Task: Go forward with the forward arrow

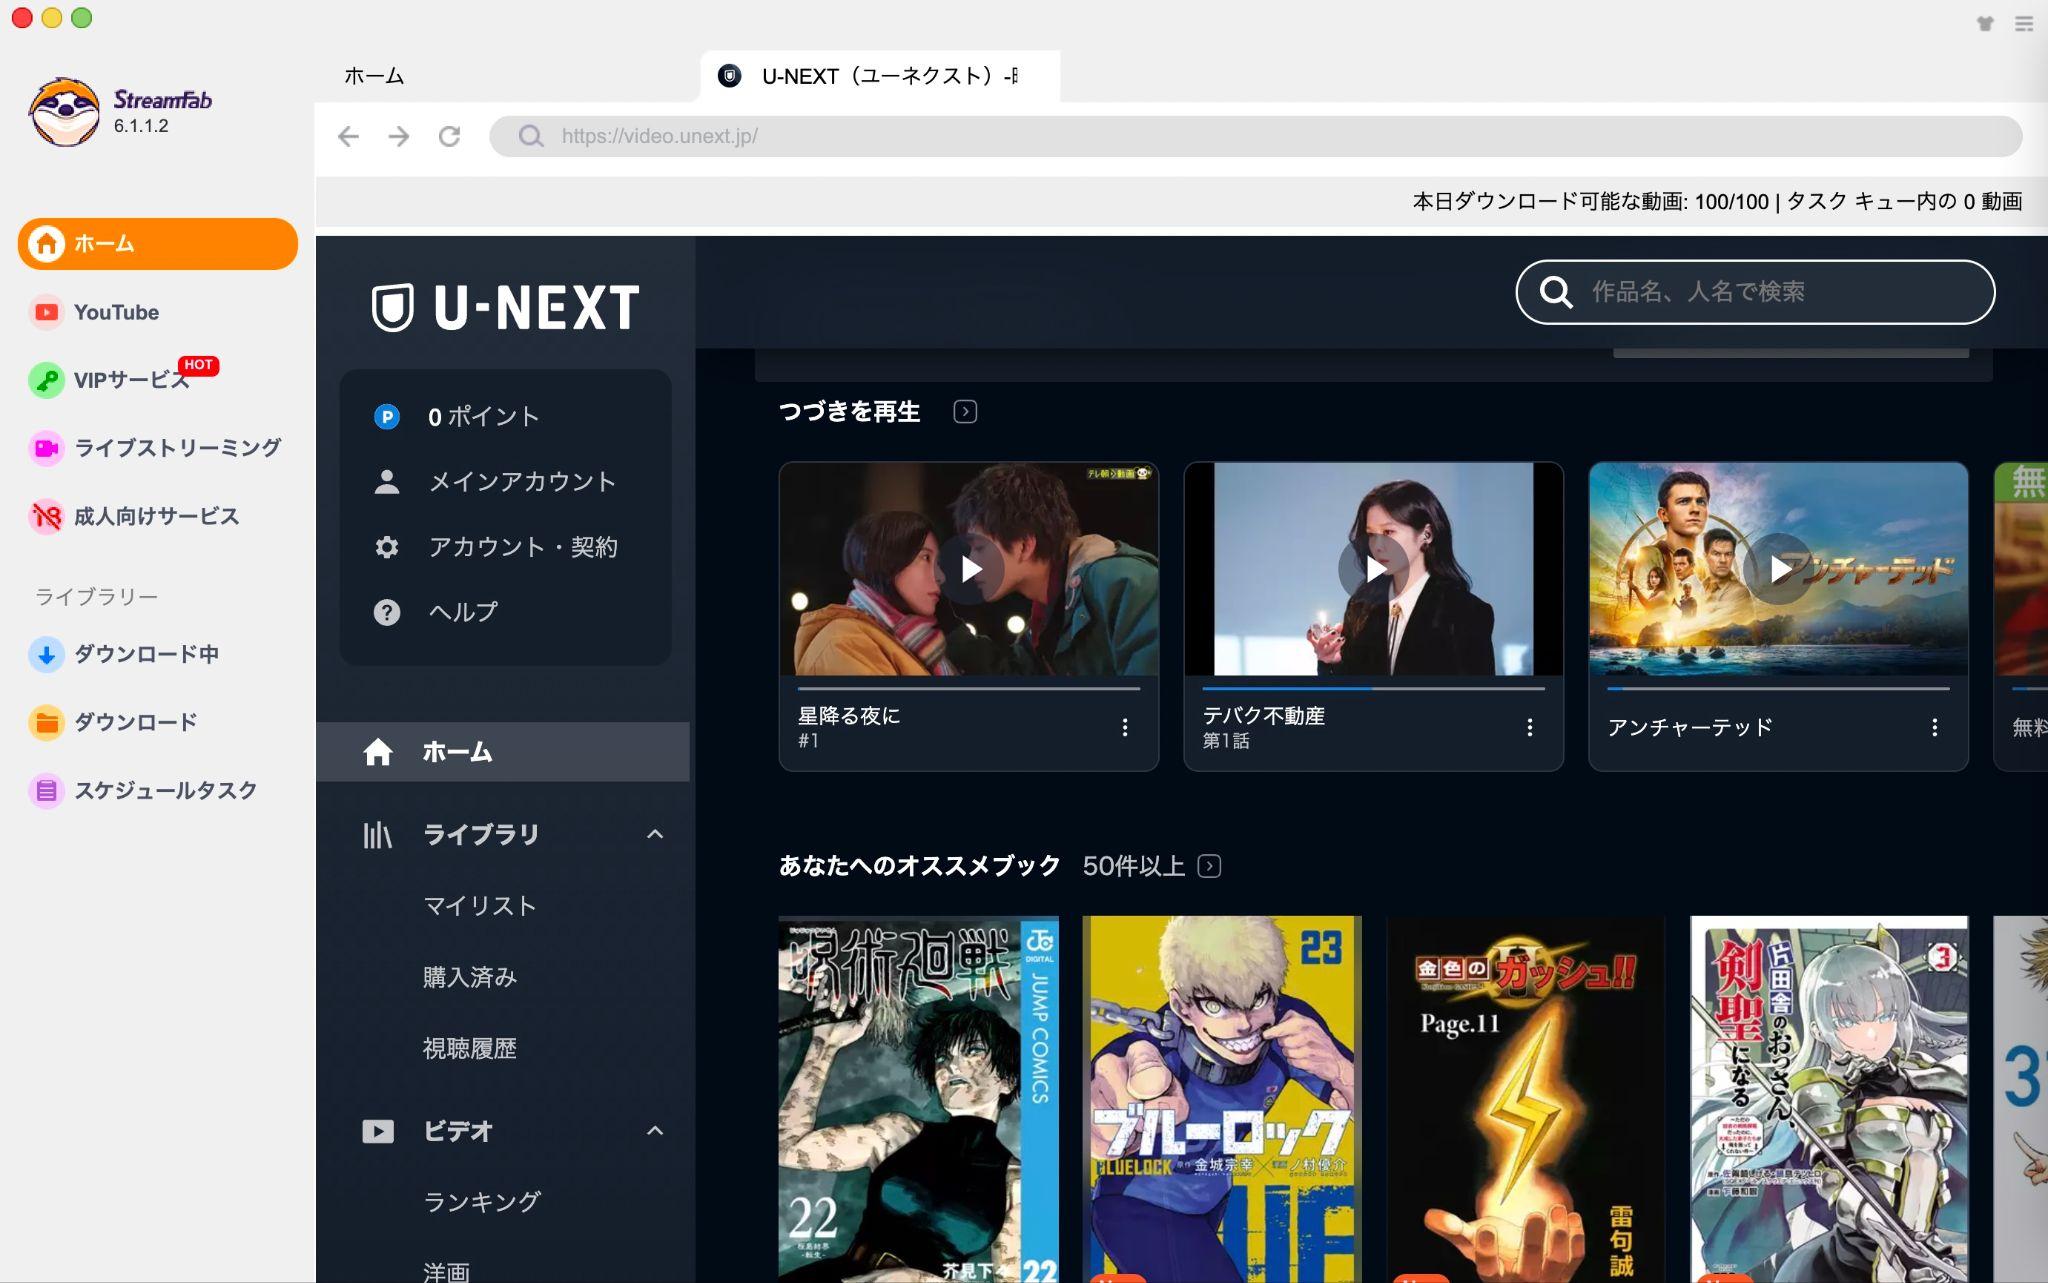Action: click(x=399, y=136)
